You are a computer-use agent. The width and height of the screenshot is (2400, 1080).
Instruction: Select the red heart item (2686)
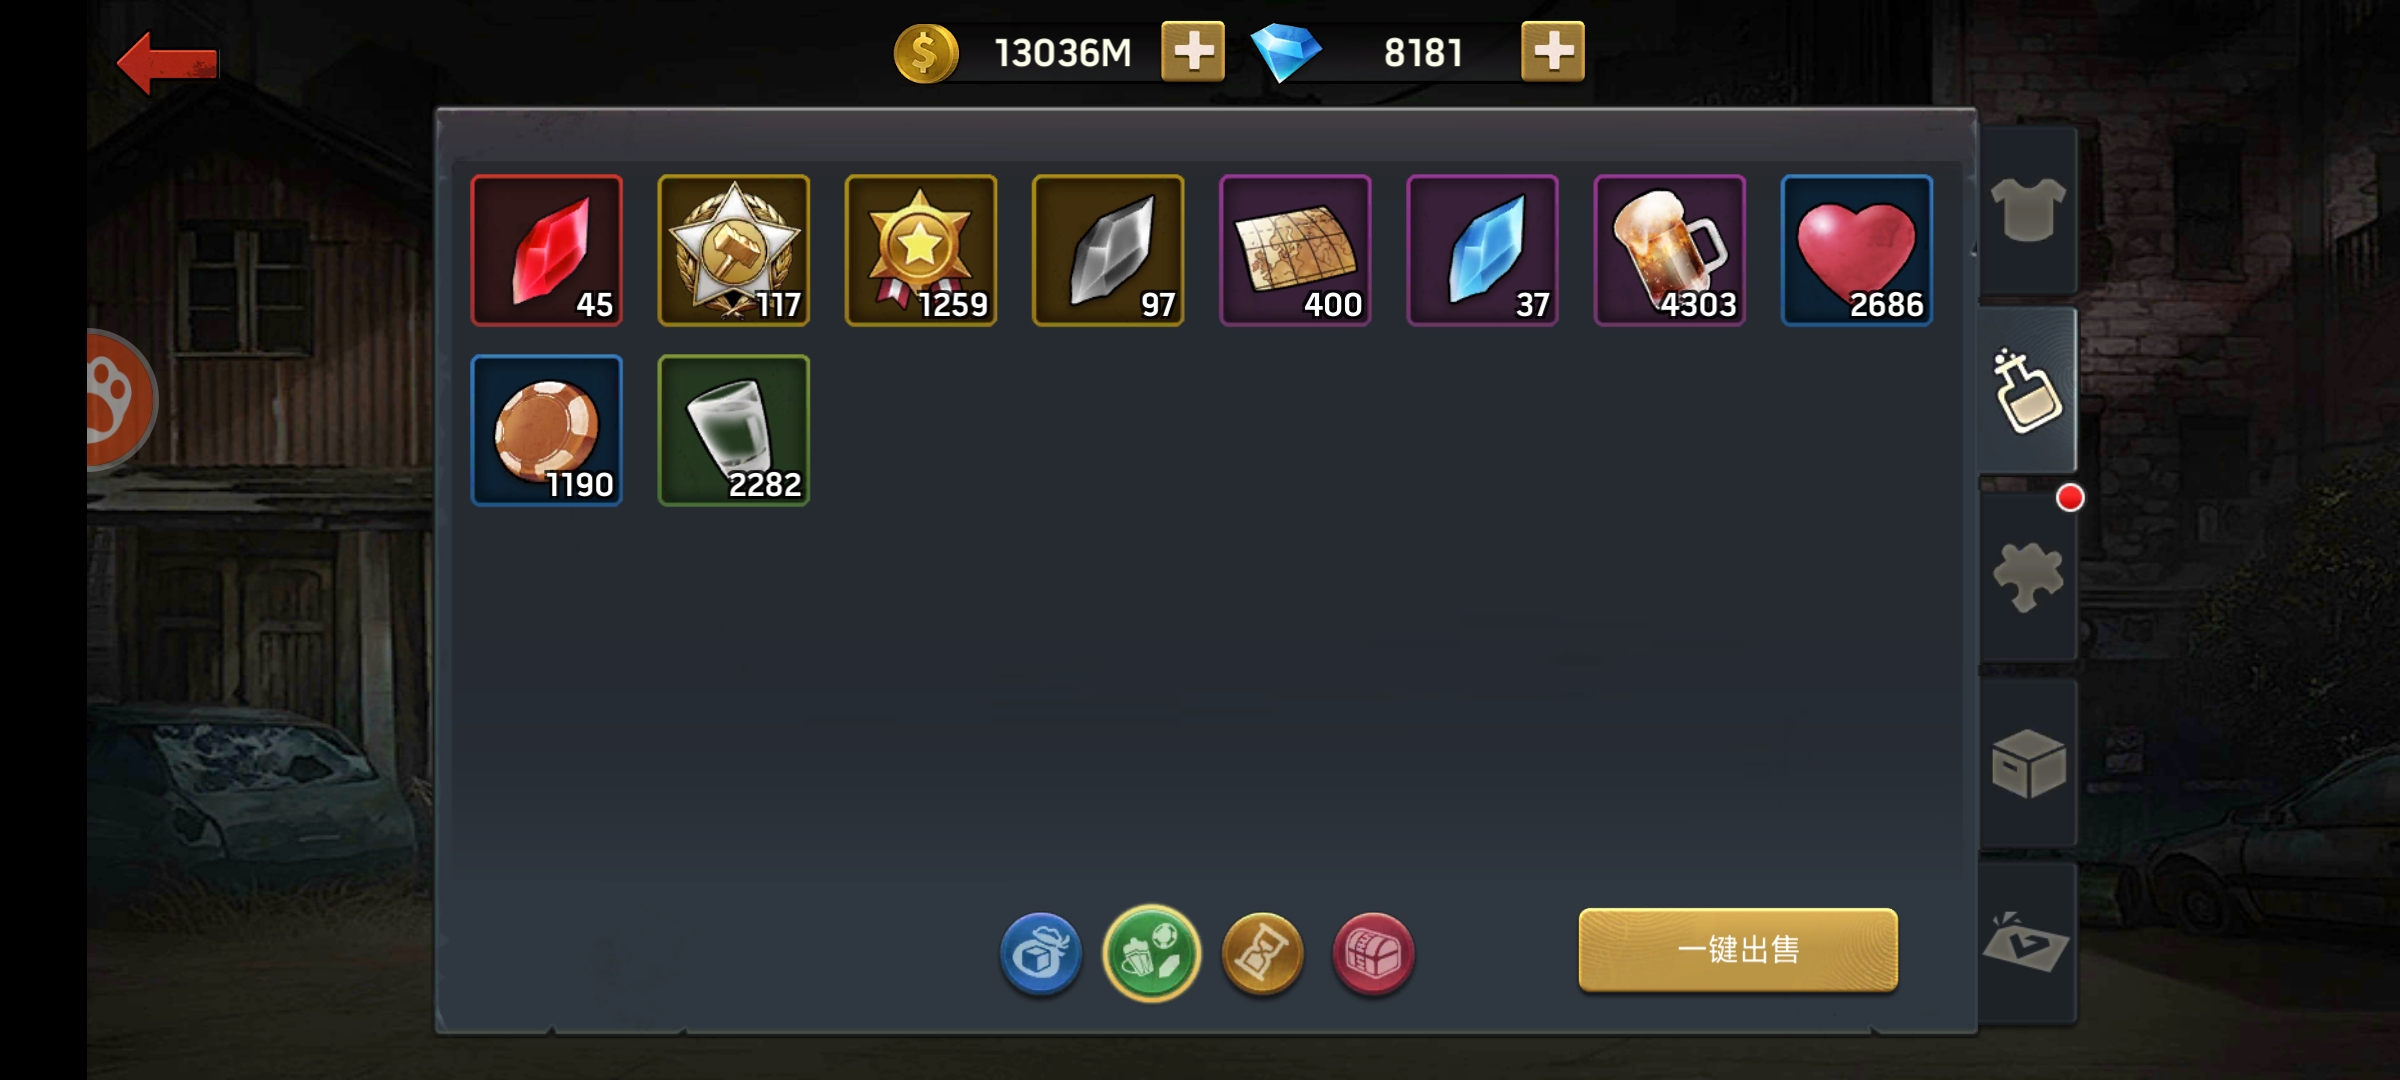(1857, 250)
